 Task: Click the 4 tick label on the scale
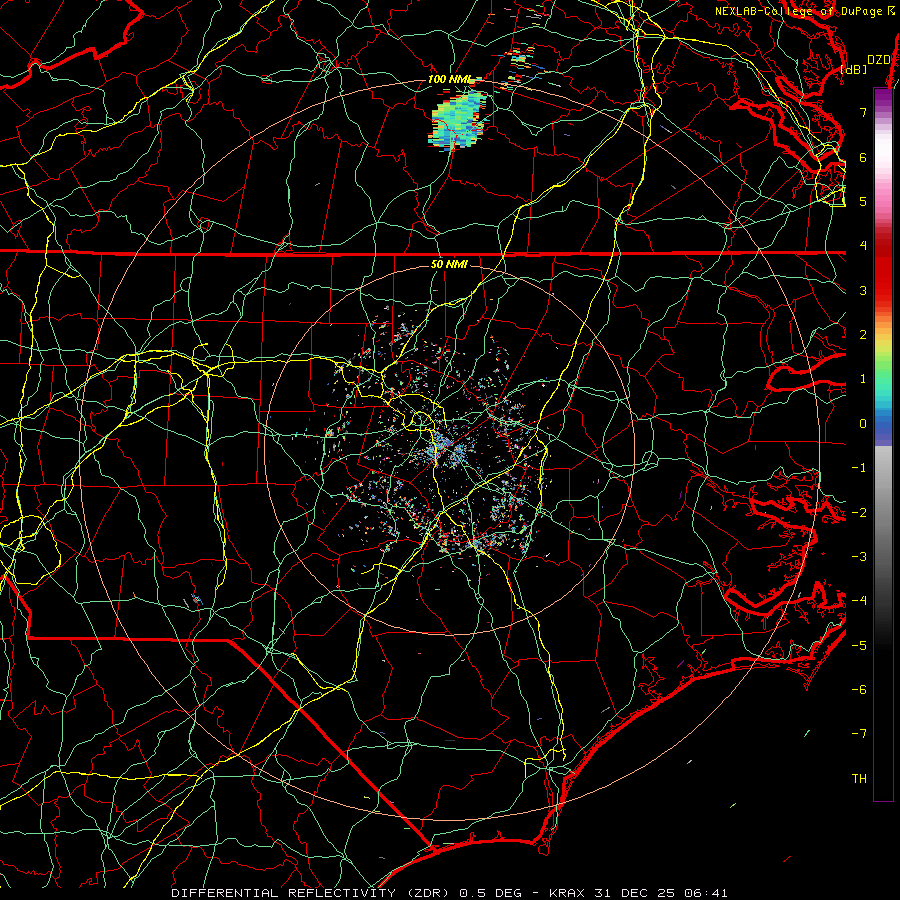pyautogui.click(x=863, y=246)
